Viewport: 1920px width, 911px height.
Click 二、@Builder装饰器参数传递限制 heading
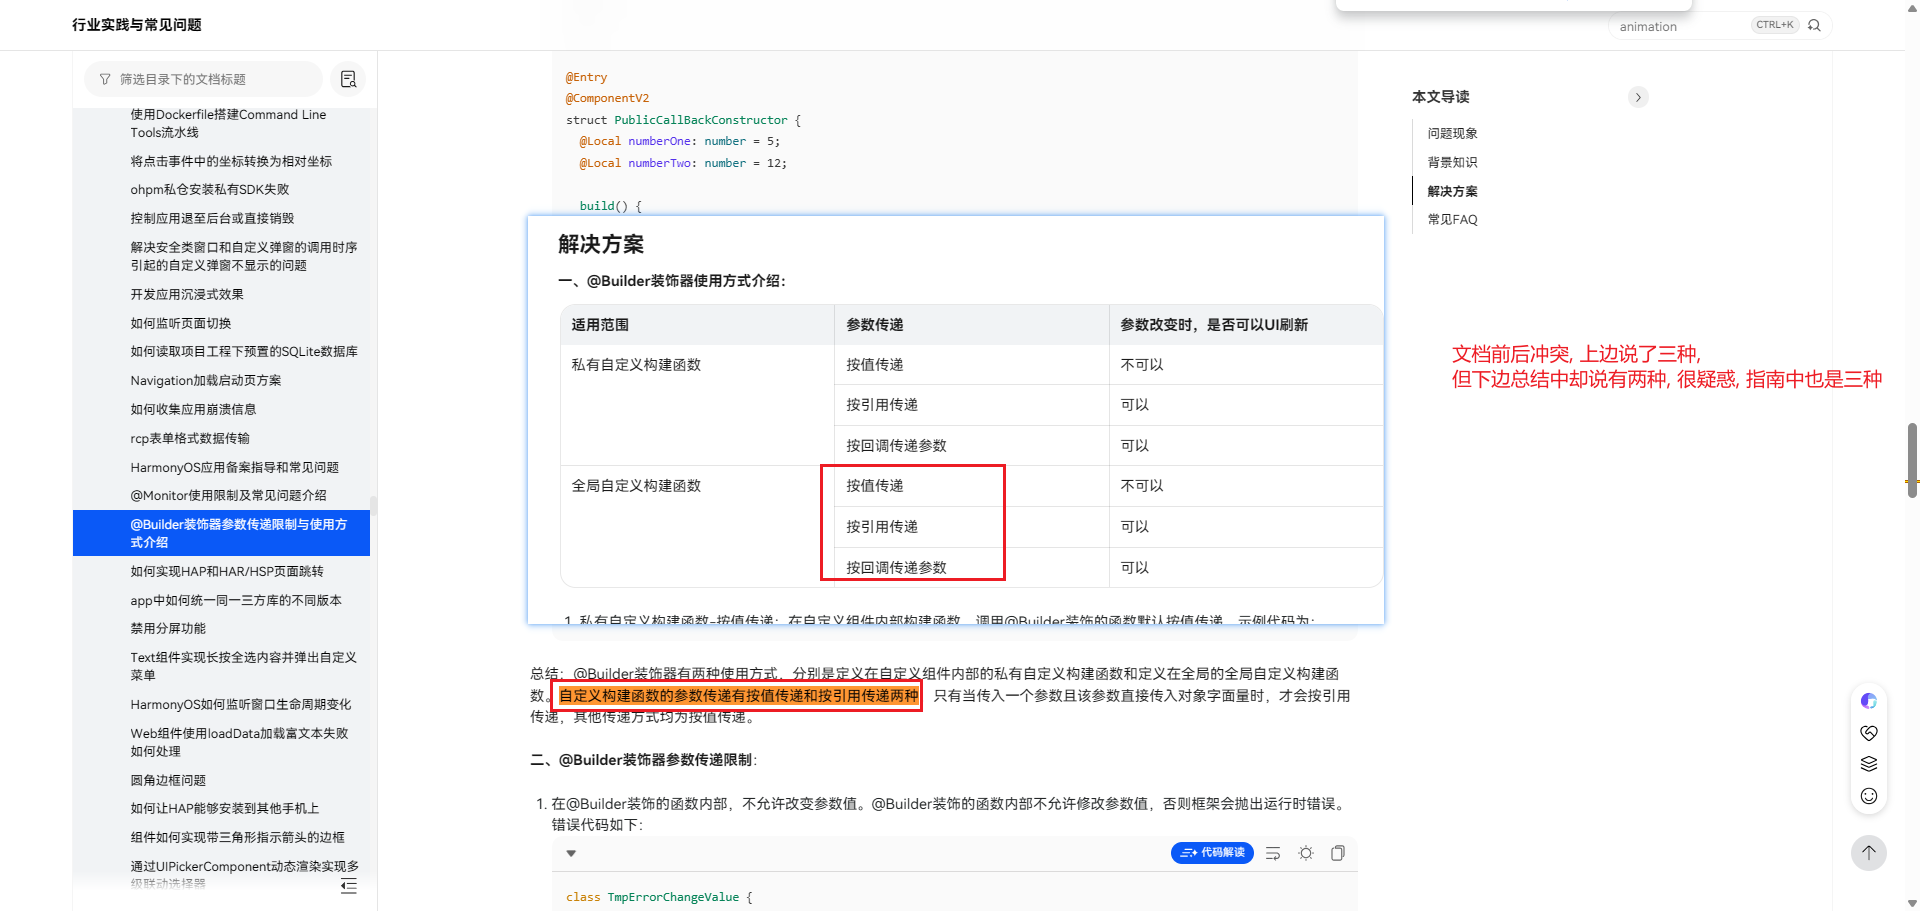[x=643, y=760]
